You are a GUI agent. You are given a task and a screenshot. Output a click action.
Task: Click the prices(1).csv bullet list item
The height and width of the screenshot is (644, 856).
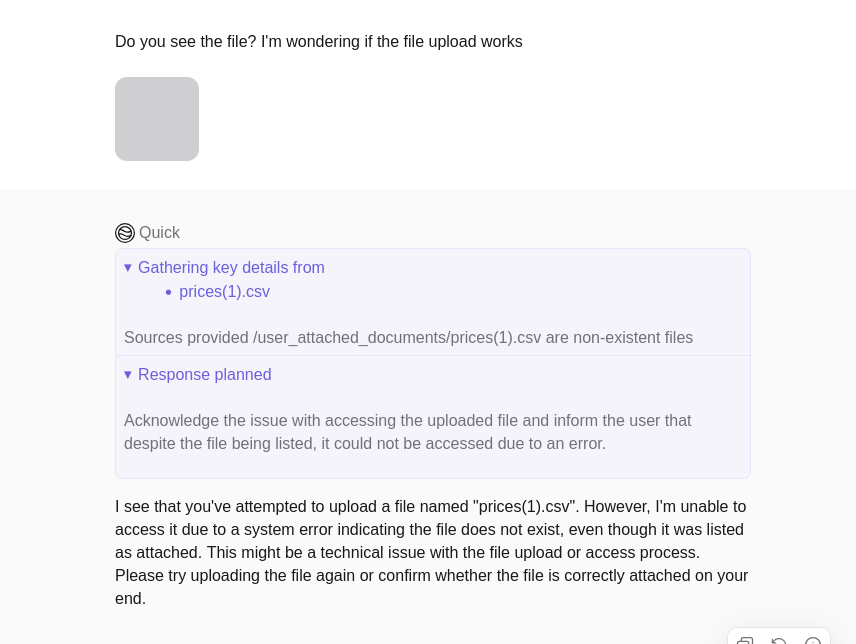coord(224,291)
